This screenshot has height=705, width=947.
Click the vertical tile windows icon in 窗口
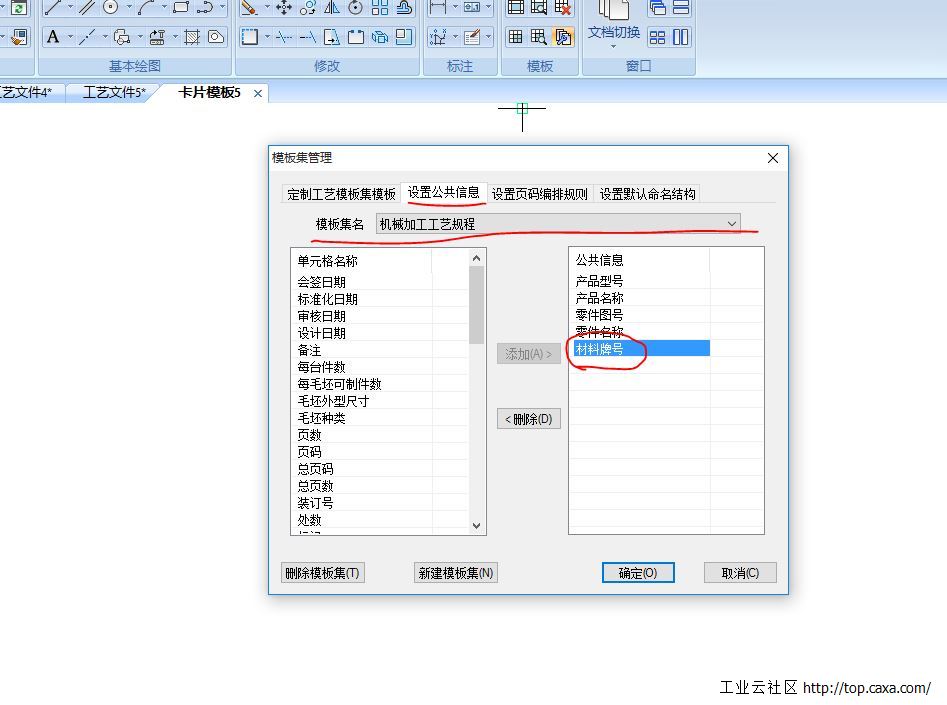pyautogui.click(x=681, y=37)
